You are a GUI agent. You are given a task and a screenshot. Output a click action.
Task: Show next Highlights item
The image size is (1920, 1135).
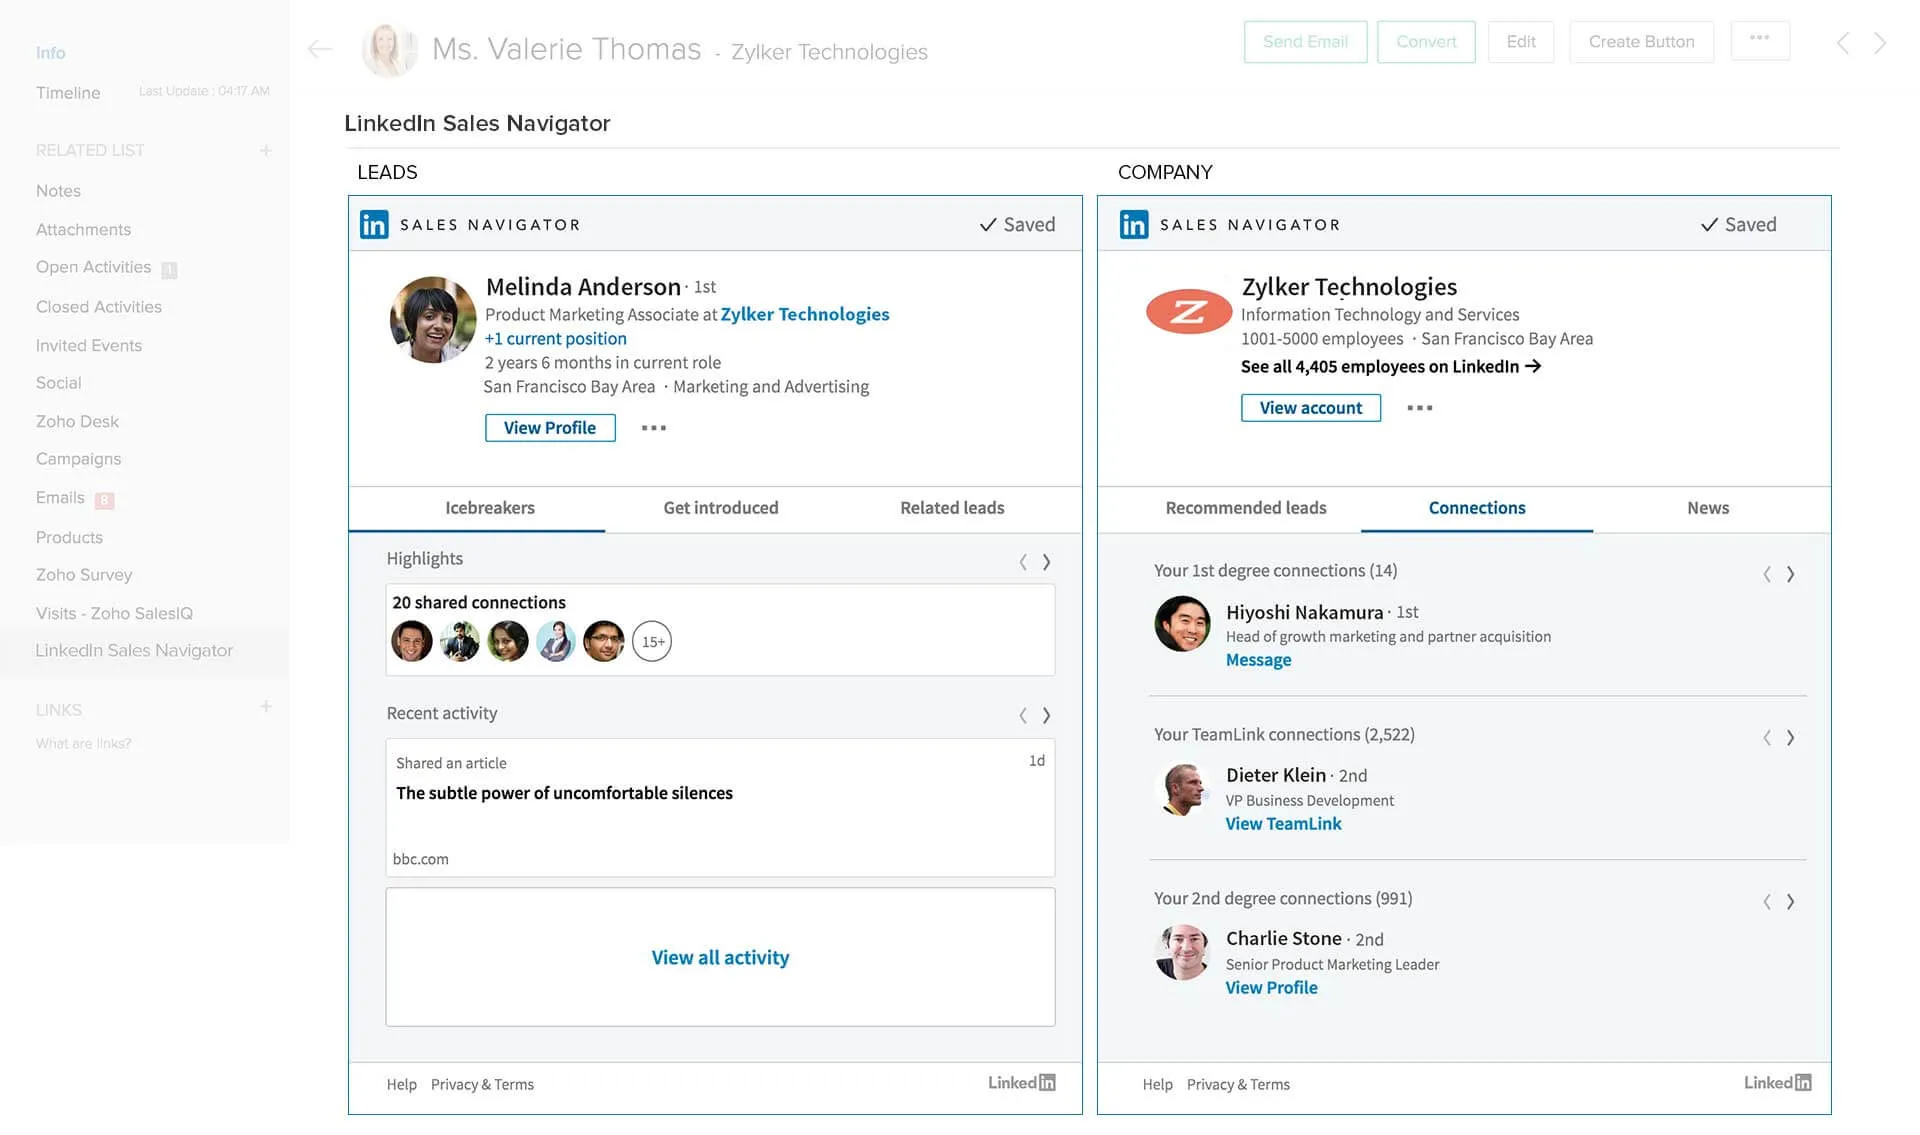click(1046, 562)
